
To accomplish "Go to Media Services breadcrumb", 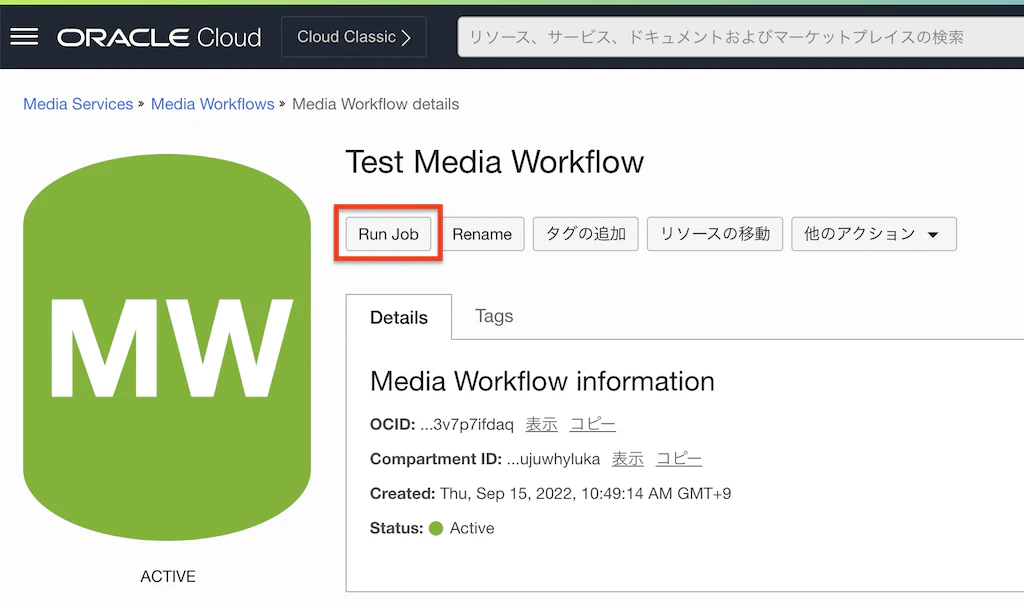I will [x=78, y=104].
